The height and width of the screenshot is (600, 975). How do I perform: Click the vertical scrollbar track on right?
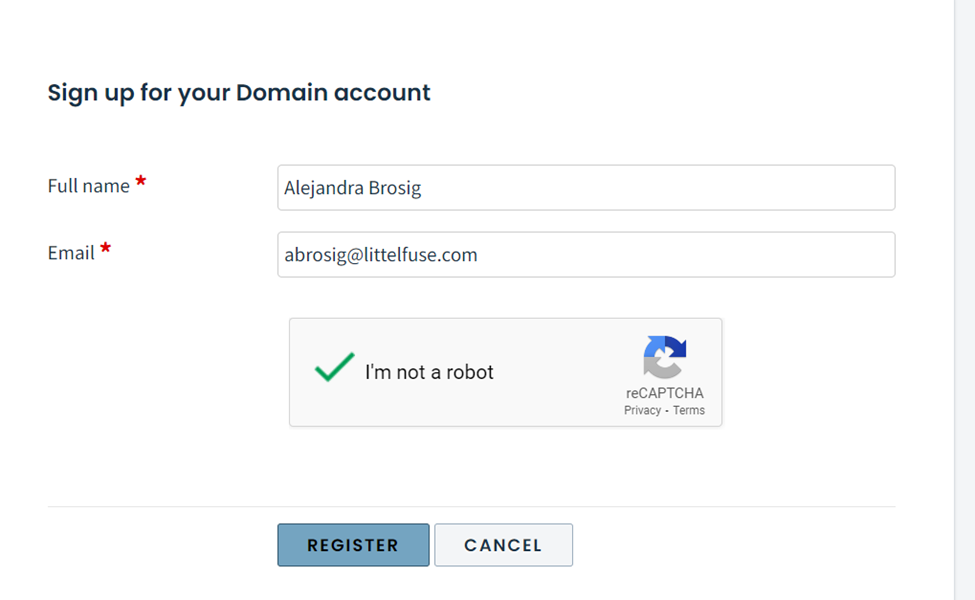pos(965,300)
